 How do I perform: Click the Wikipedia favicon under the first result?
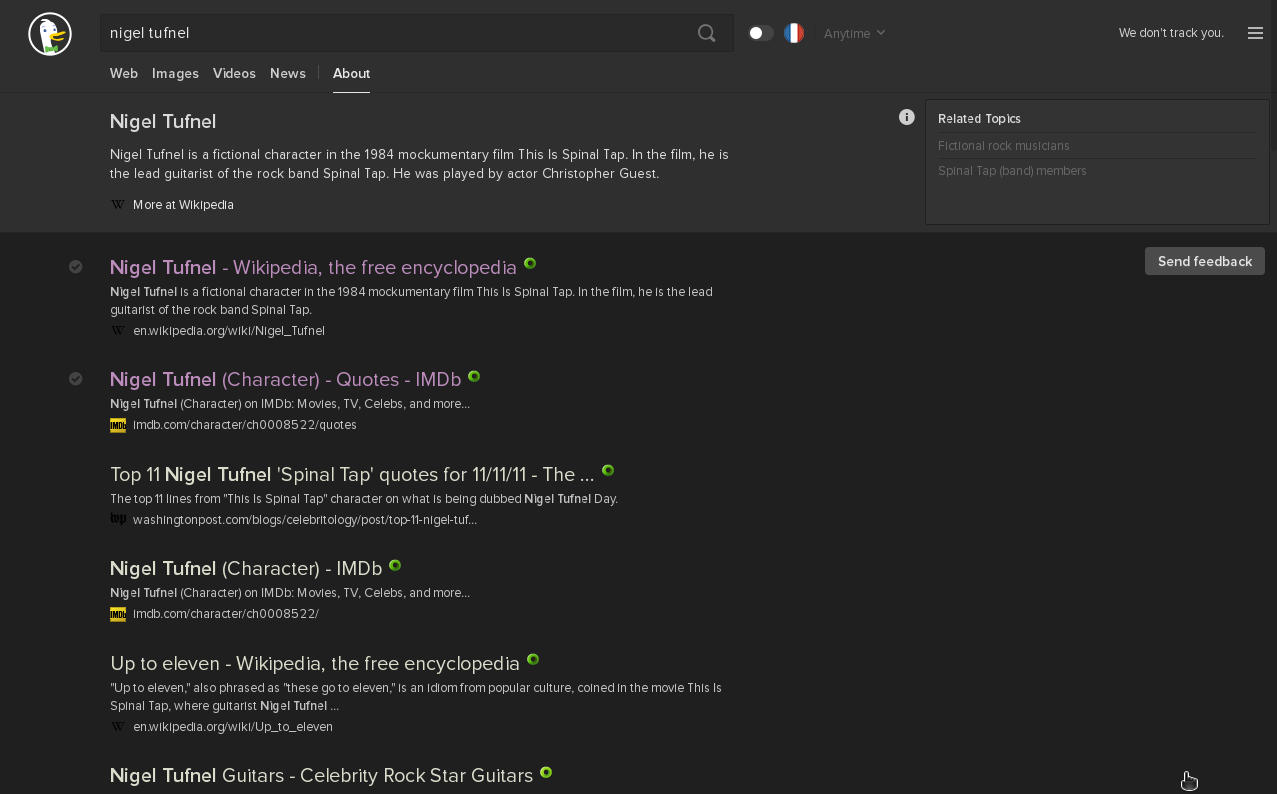click(117, 330)
